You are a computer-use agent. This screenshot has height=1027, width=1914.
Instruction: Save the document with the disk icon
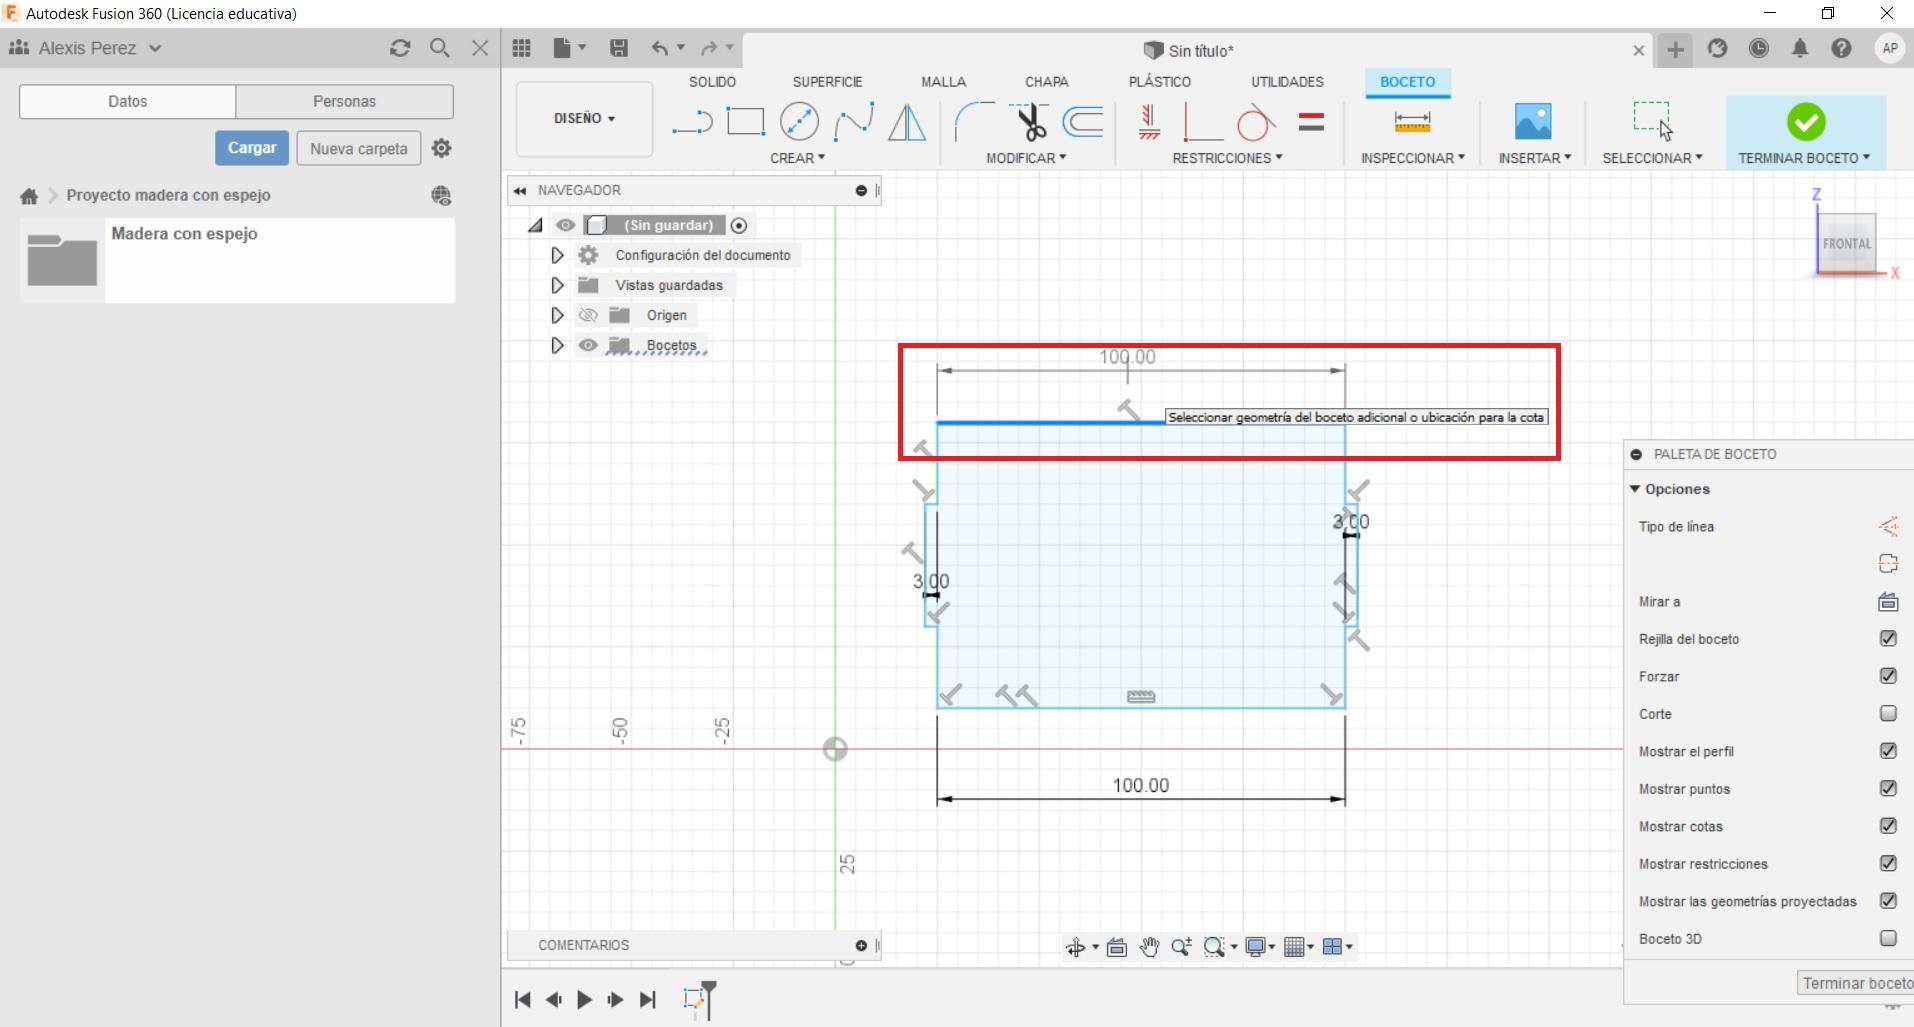(619, 48)
